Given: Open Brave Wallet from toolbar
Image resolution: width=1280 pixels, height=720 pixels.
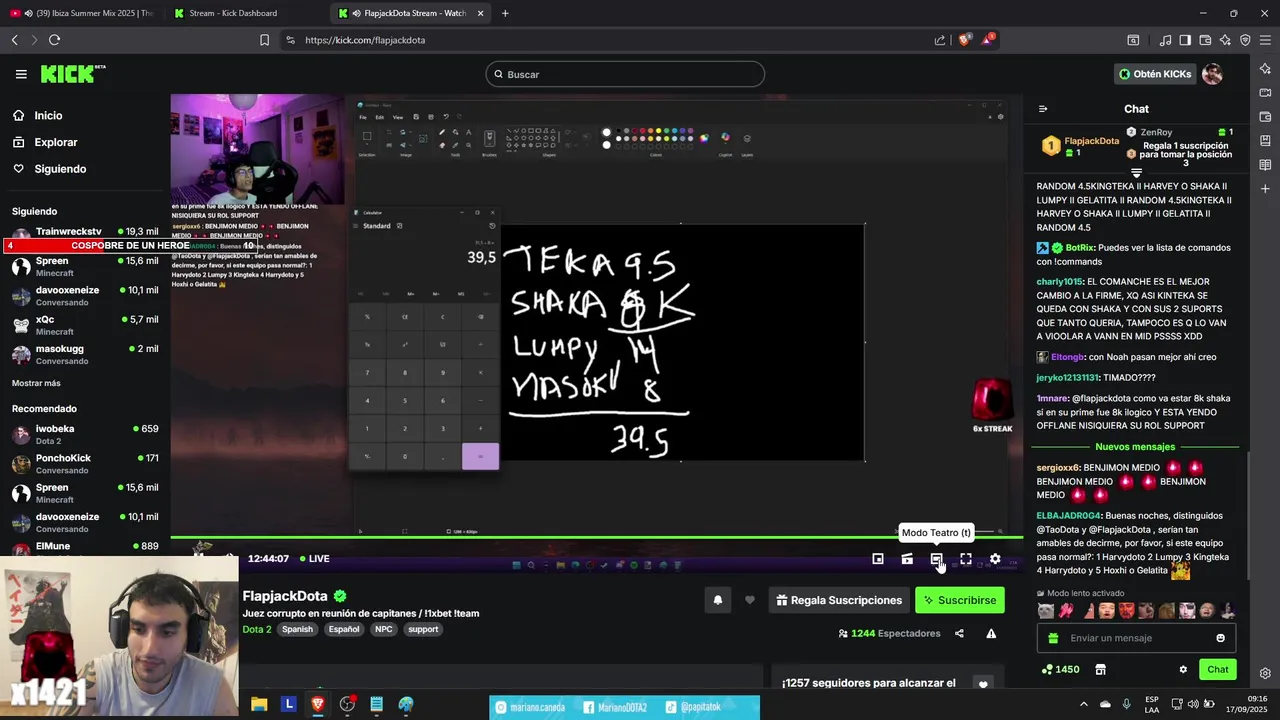Looking at the screenshot, I should (x=1205, y=40).
